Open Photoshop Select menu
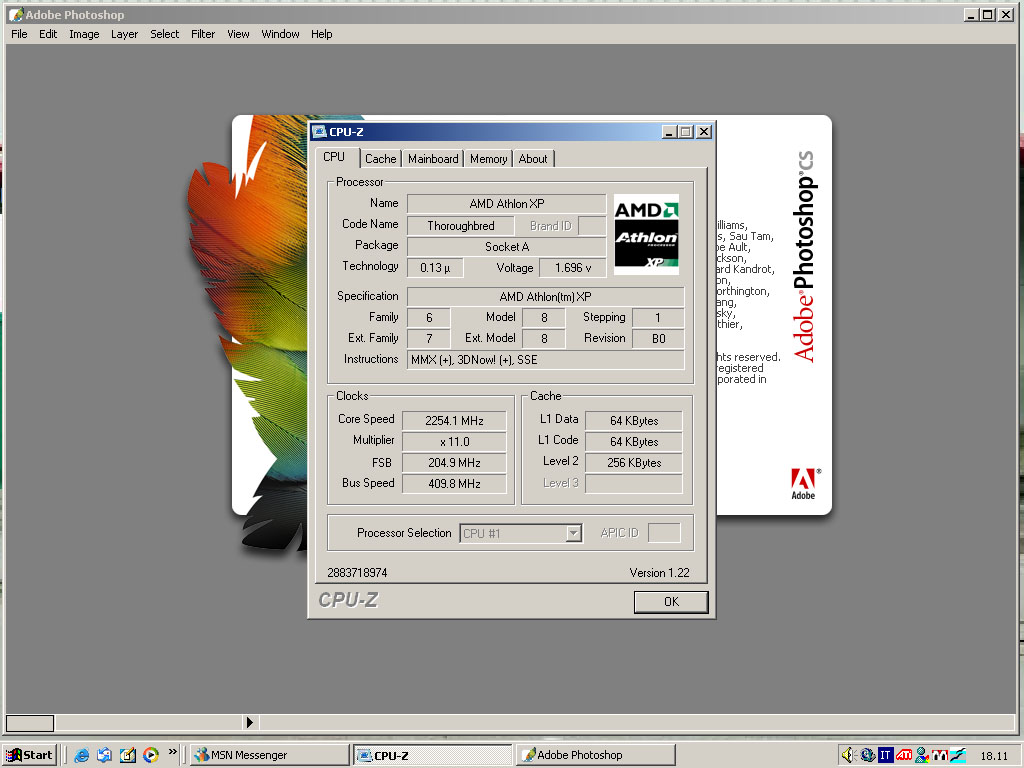The image size is (1024, 768). (165, 34)
